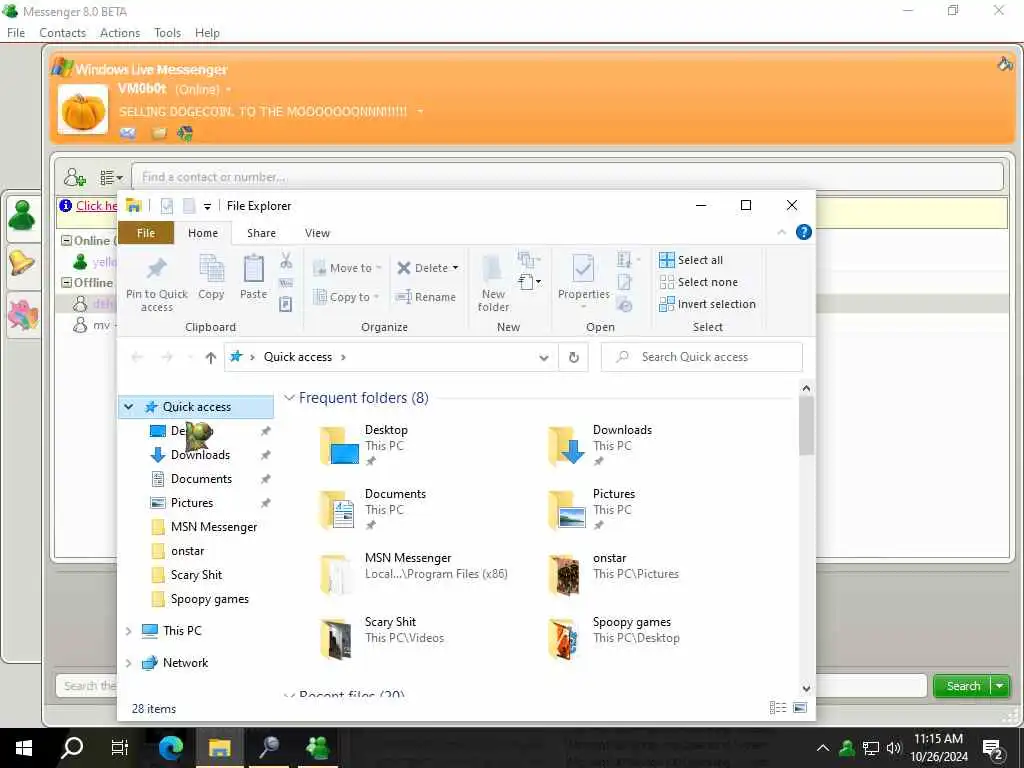Screen dimensions: 1024x768
Task: Click Pin to Quick access icon
Action: point(157,268)
